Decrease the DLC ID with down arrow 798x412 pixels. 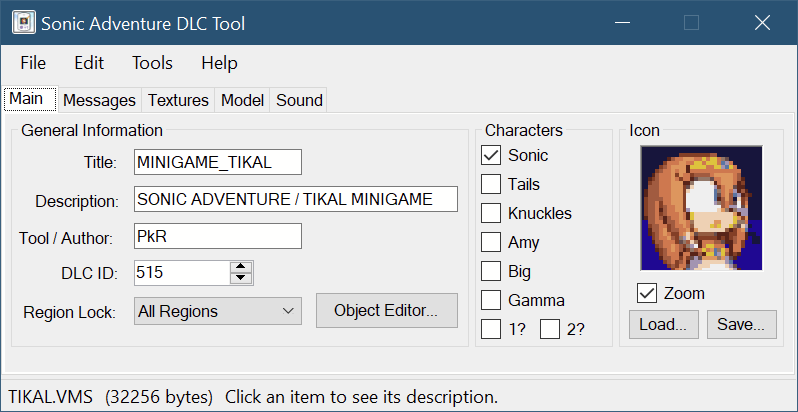click(x=241, y=279)
